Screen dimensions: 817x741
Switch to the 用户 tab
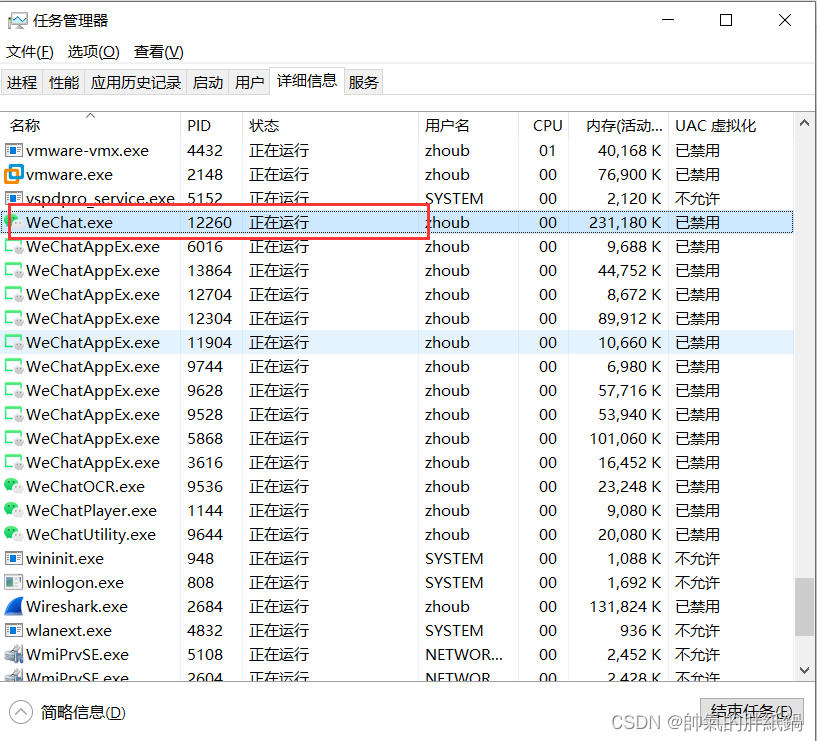(249, 82)
